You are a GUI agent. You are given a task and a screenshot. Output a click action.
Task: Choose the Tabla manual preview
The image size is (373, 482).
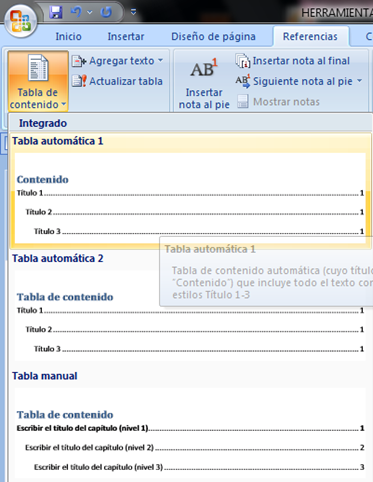click(x=190, y=433)
